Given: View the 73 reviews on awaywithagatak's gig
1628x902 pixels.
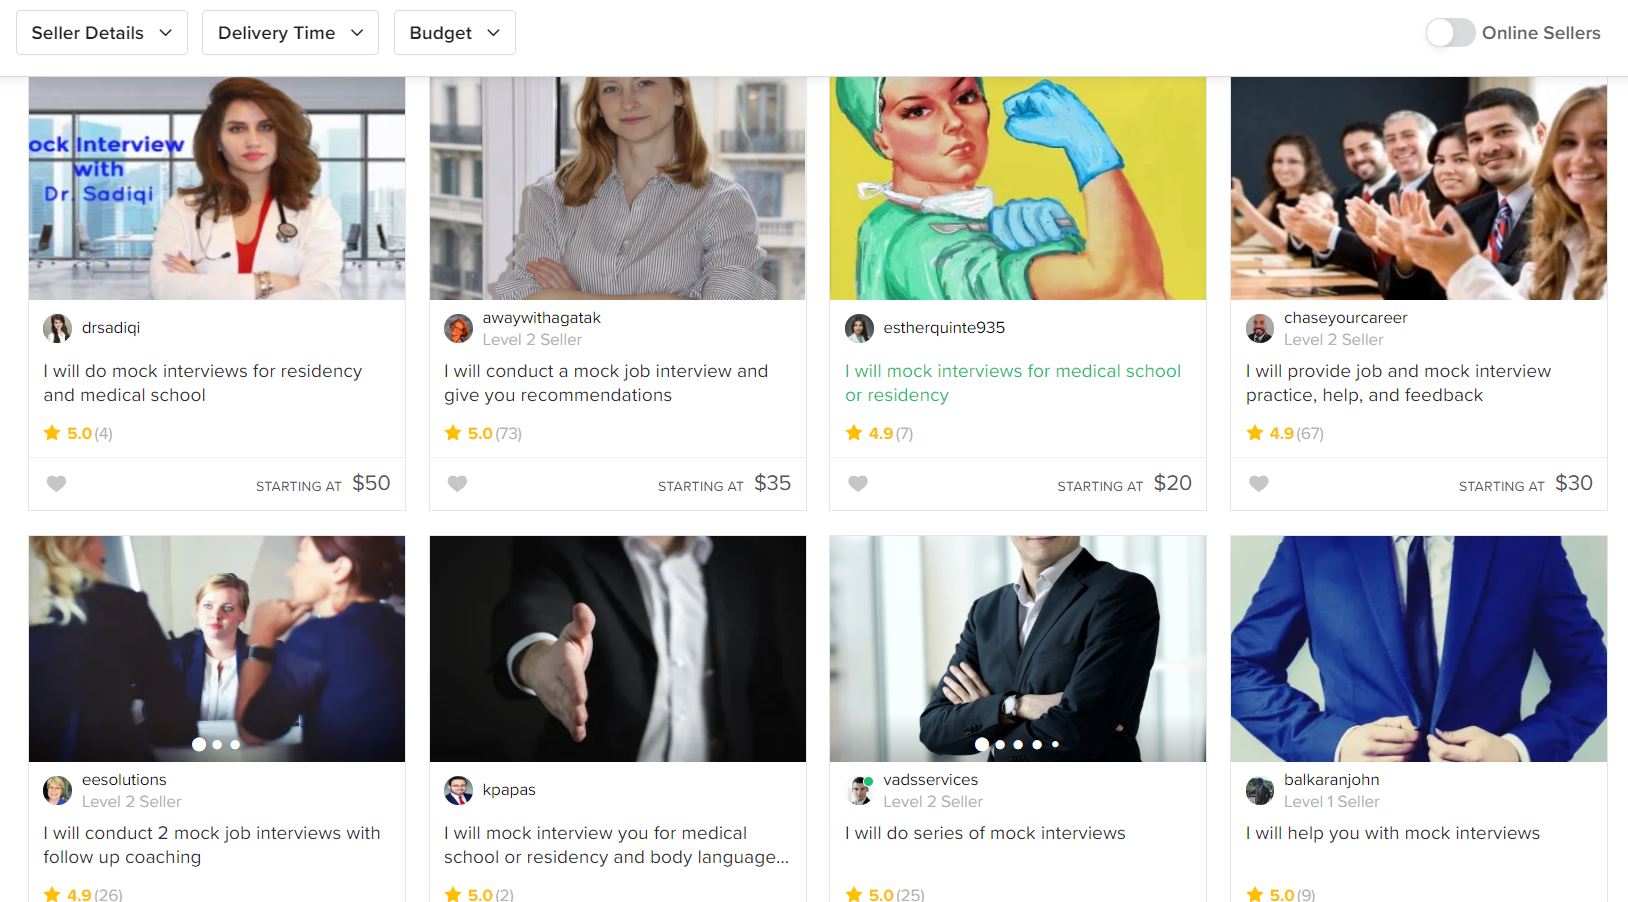Looking at the screenshot, I should coord(508,433).
